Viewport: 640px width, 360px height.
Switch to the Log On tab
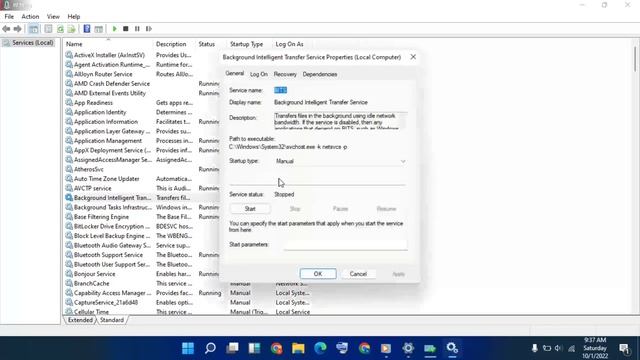pyautogui.click(x=259, y=74)
